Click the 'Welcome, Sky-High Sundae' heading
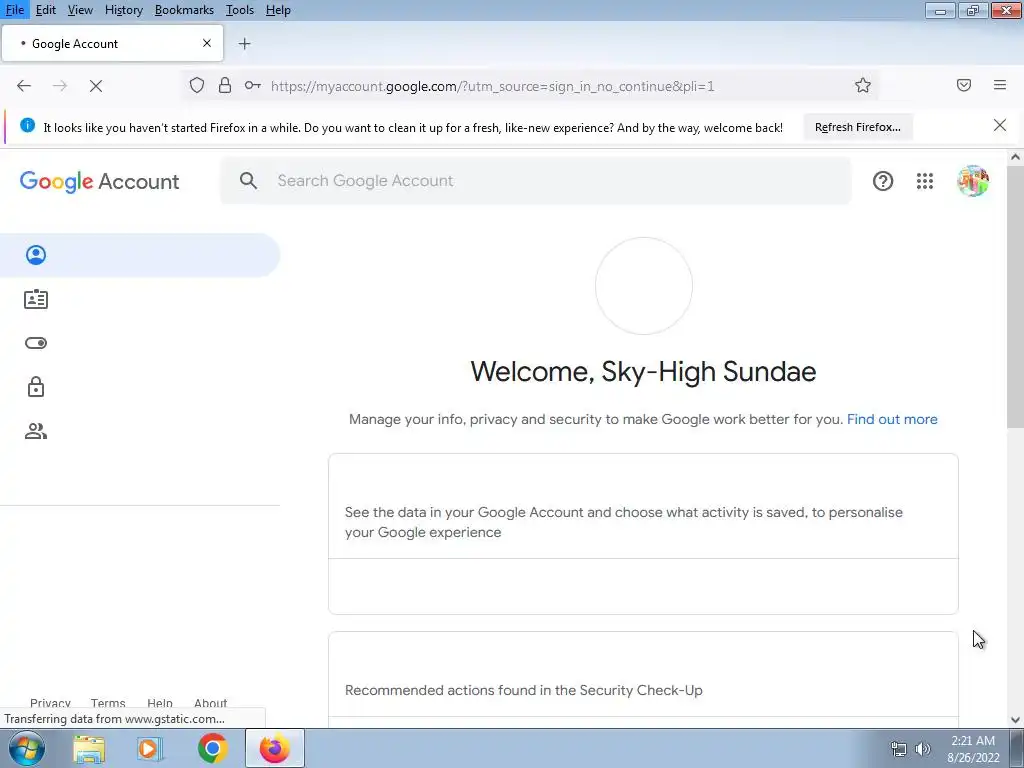This screenshot has height=768, width=1024. (643, 372)
